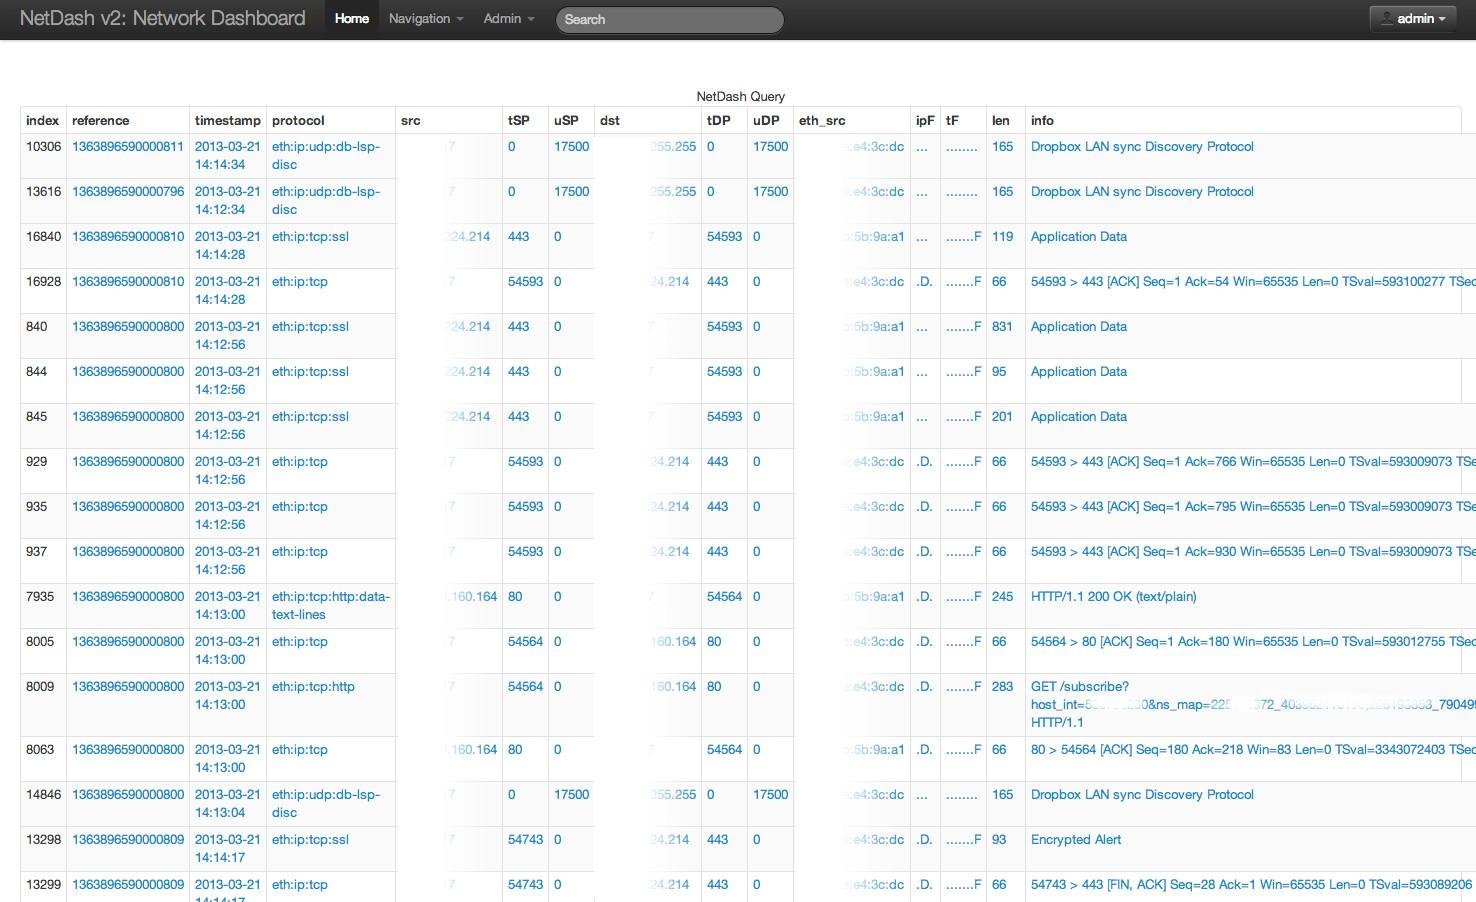Click the user avatar icon beside admin
Viewport: 1476px width, 902px height.
click(x=1387, y=18)
